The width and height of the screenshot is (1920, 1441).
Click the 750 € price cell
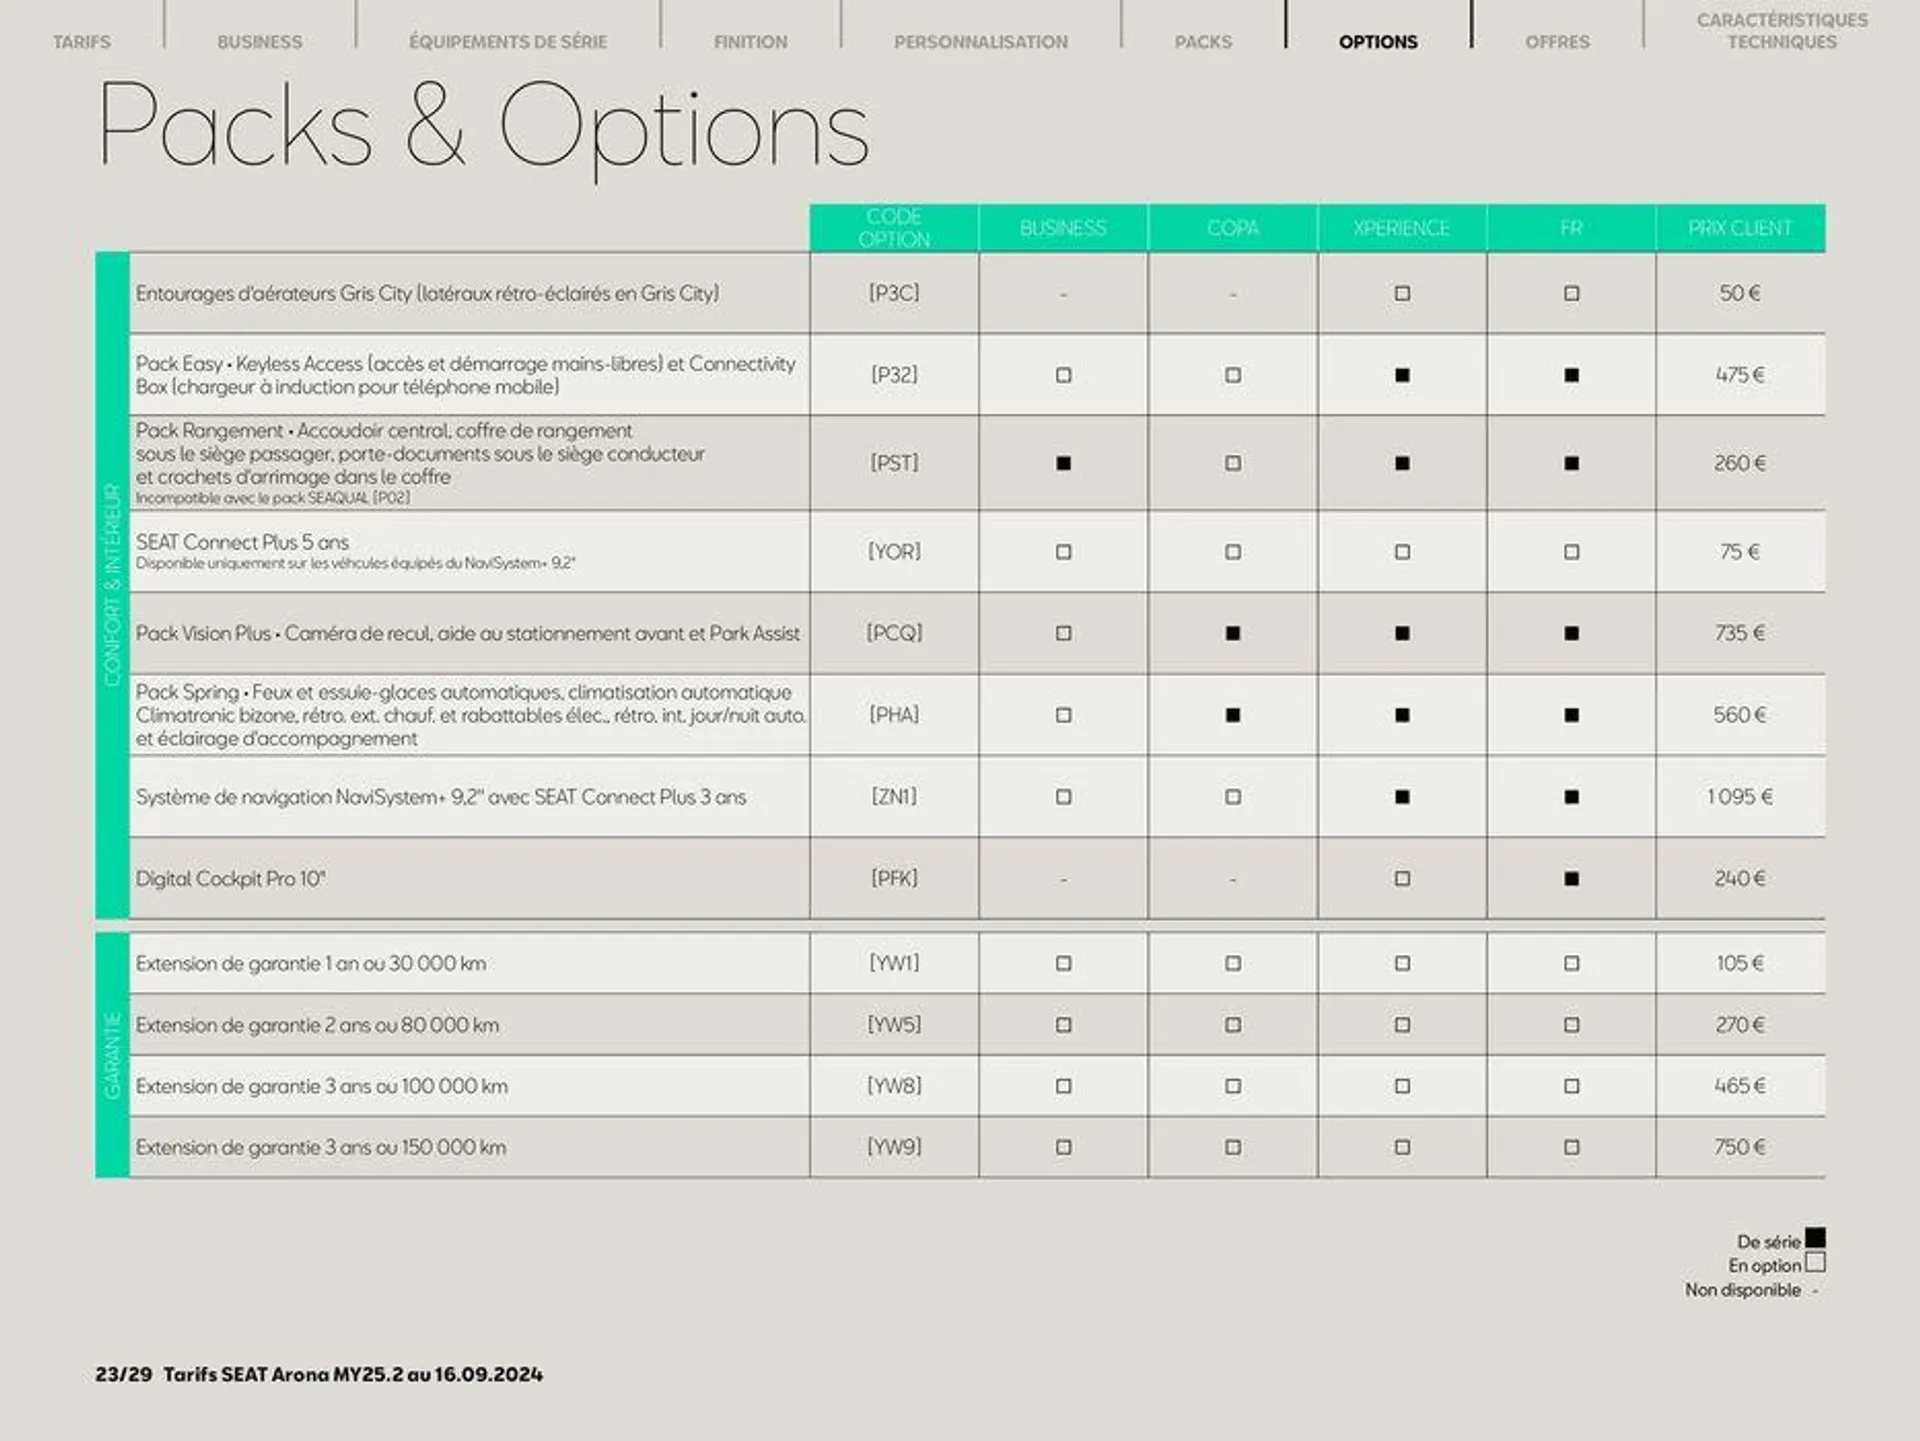1740,1148
